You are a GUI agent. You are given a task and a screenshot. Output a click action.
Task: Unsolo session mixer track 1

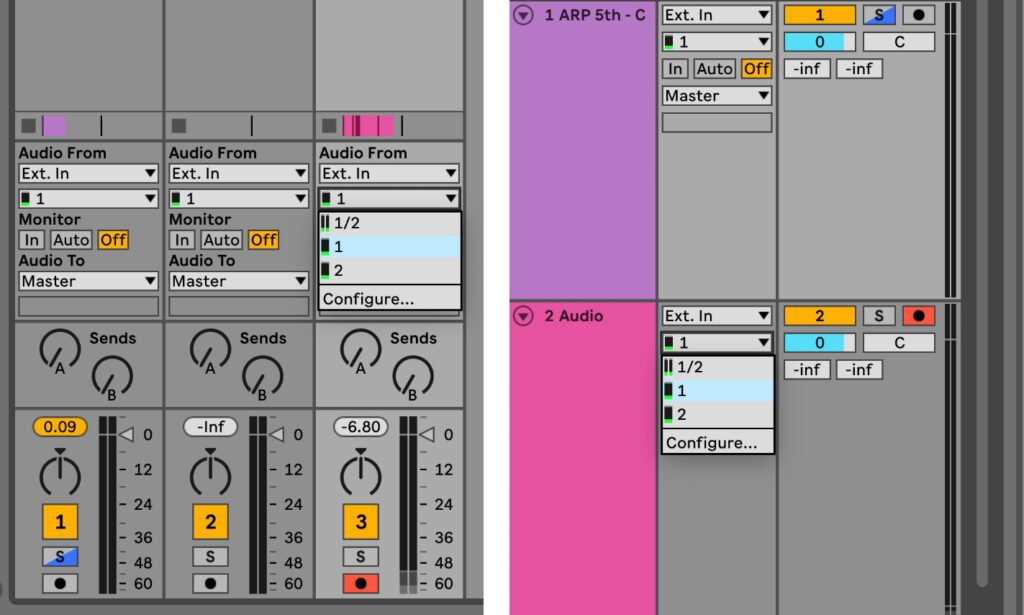point(60,556)
